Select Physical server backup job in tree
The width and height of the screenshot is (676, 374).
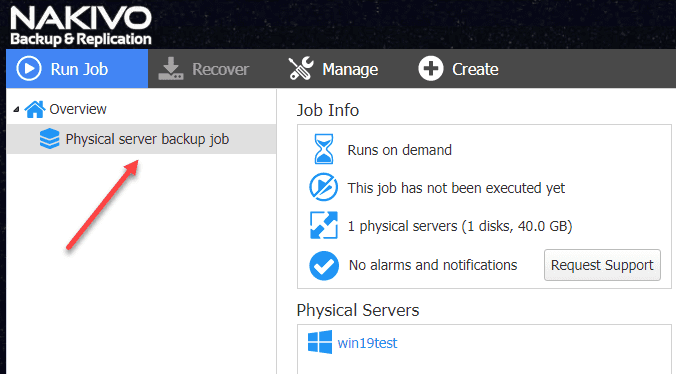coord(141,139)
